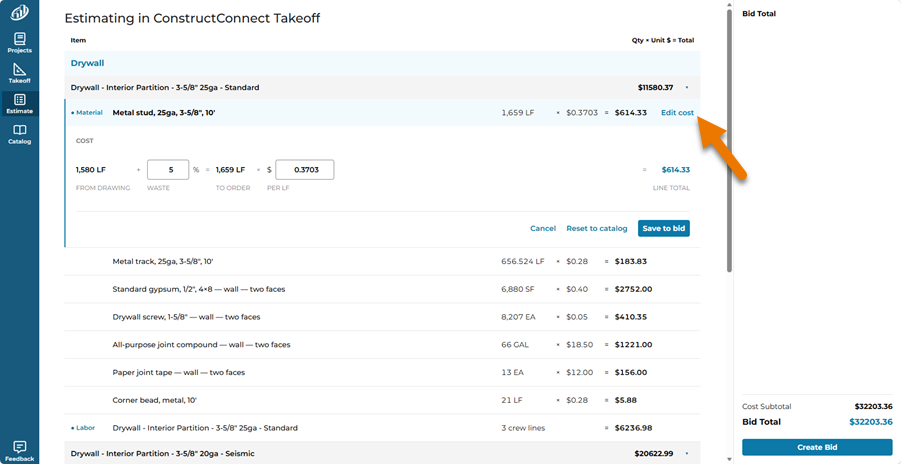Click the 1,580 LF from drawing value
Viewport: 901px width, 464px height.
(91, 170)
